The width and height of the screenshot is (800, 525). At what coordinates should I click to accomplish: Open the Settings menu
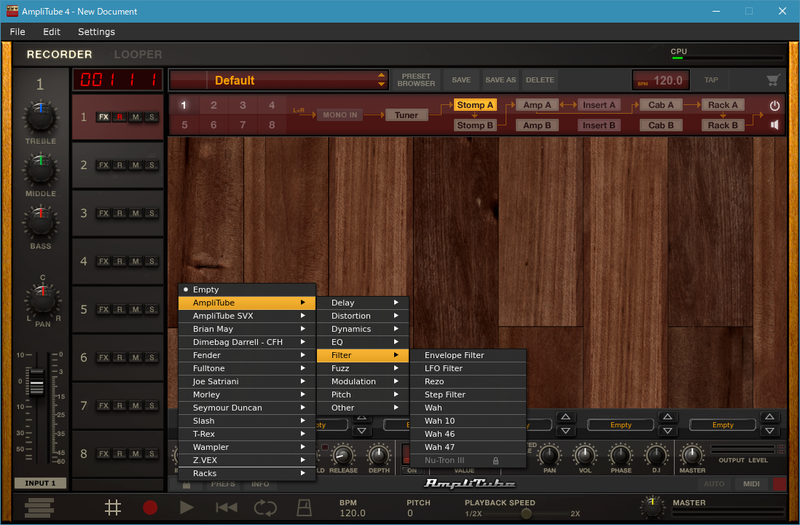96,32
